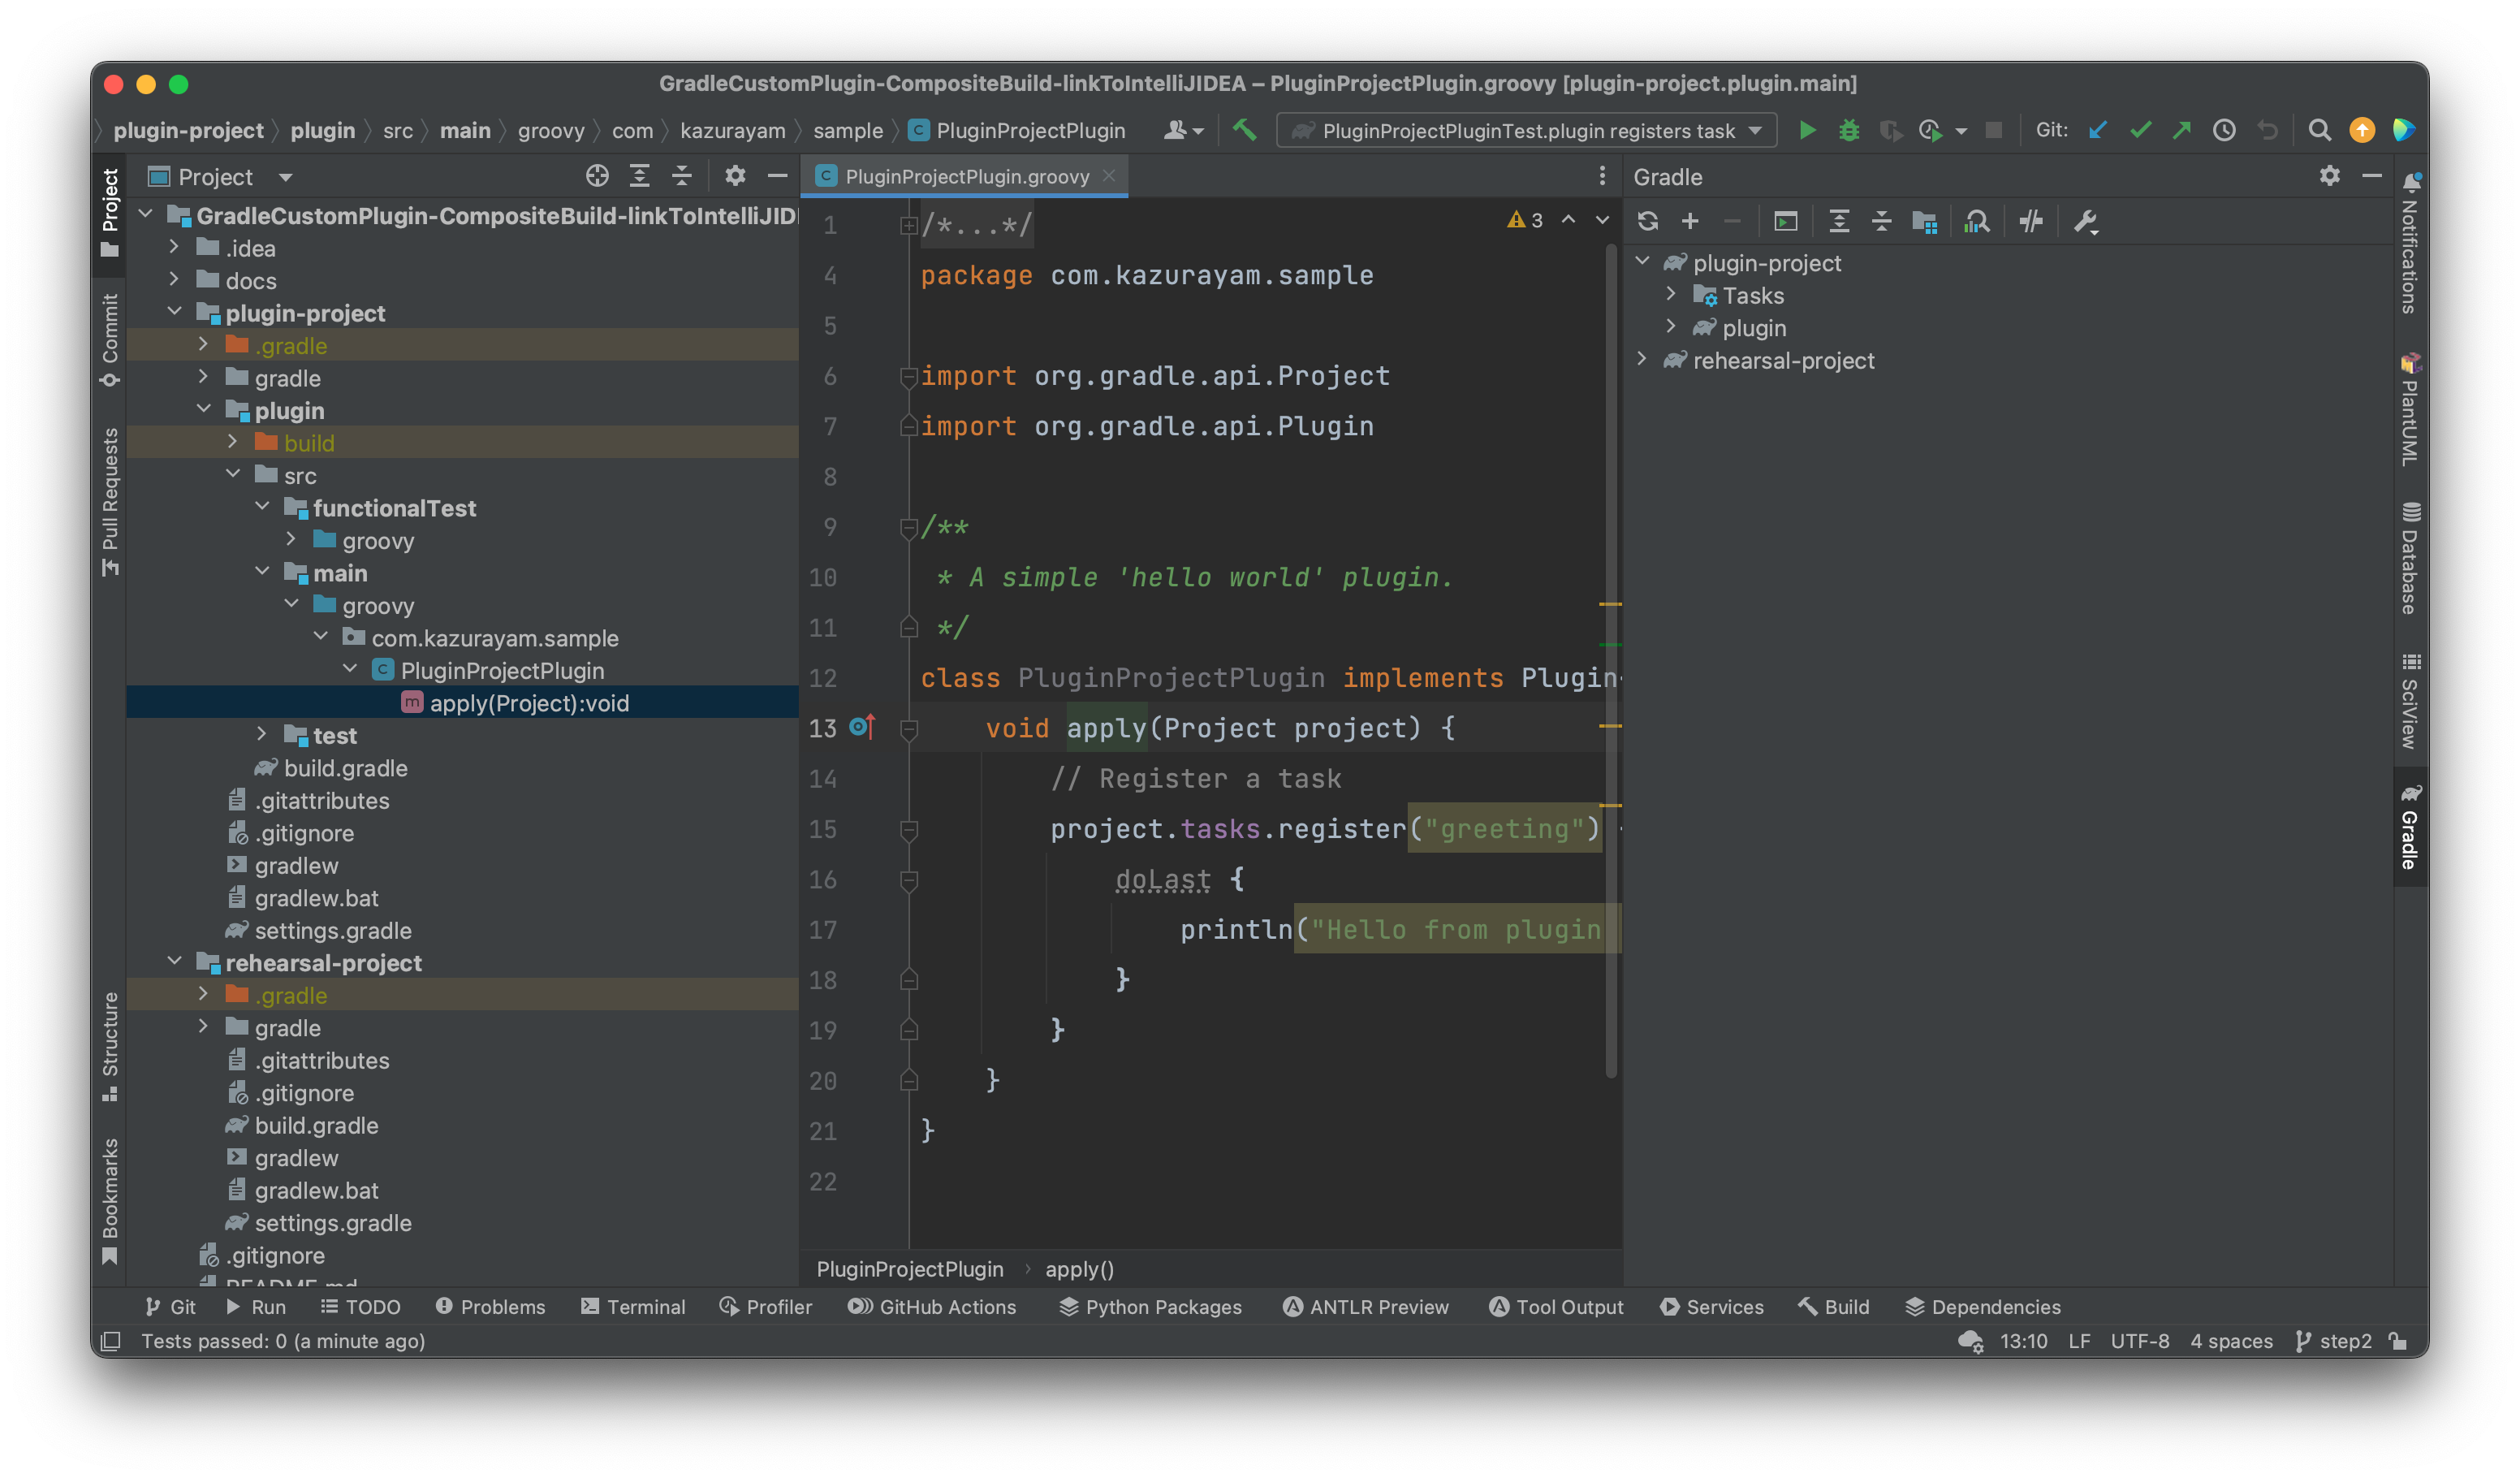Hide the Gradle tool window
Image resolution: width=2520 pixels, height=1478 pixels.
click(2371, 176)
